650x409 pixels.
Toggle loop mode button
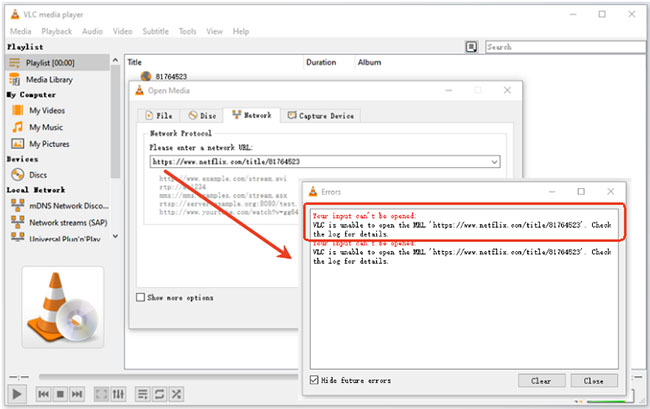point(159,394)
